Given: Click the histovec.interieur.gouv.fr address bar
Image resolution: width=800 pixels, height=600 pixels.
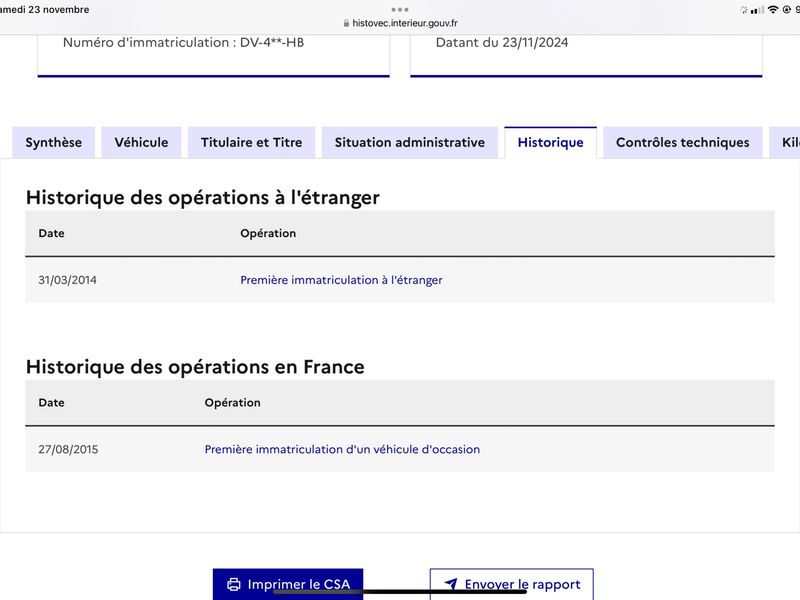Looking at the screenshot, I should [400, 23].
